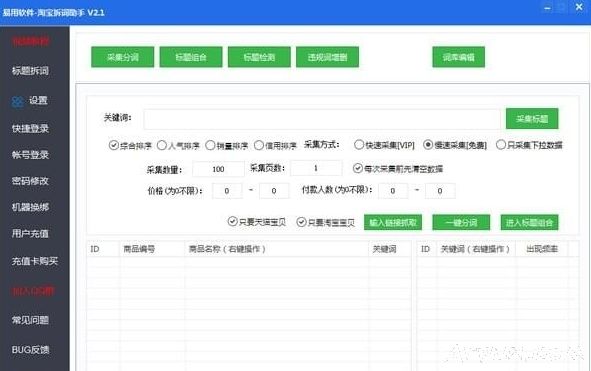Viewport: 591px width, 371px height.
Task: Click the maximum 付款人数 field
Action: pos(440,191)
